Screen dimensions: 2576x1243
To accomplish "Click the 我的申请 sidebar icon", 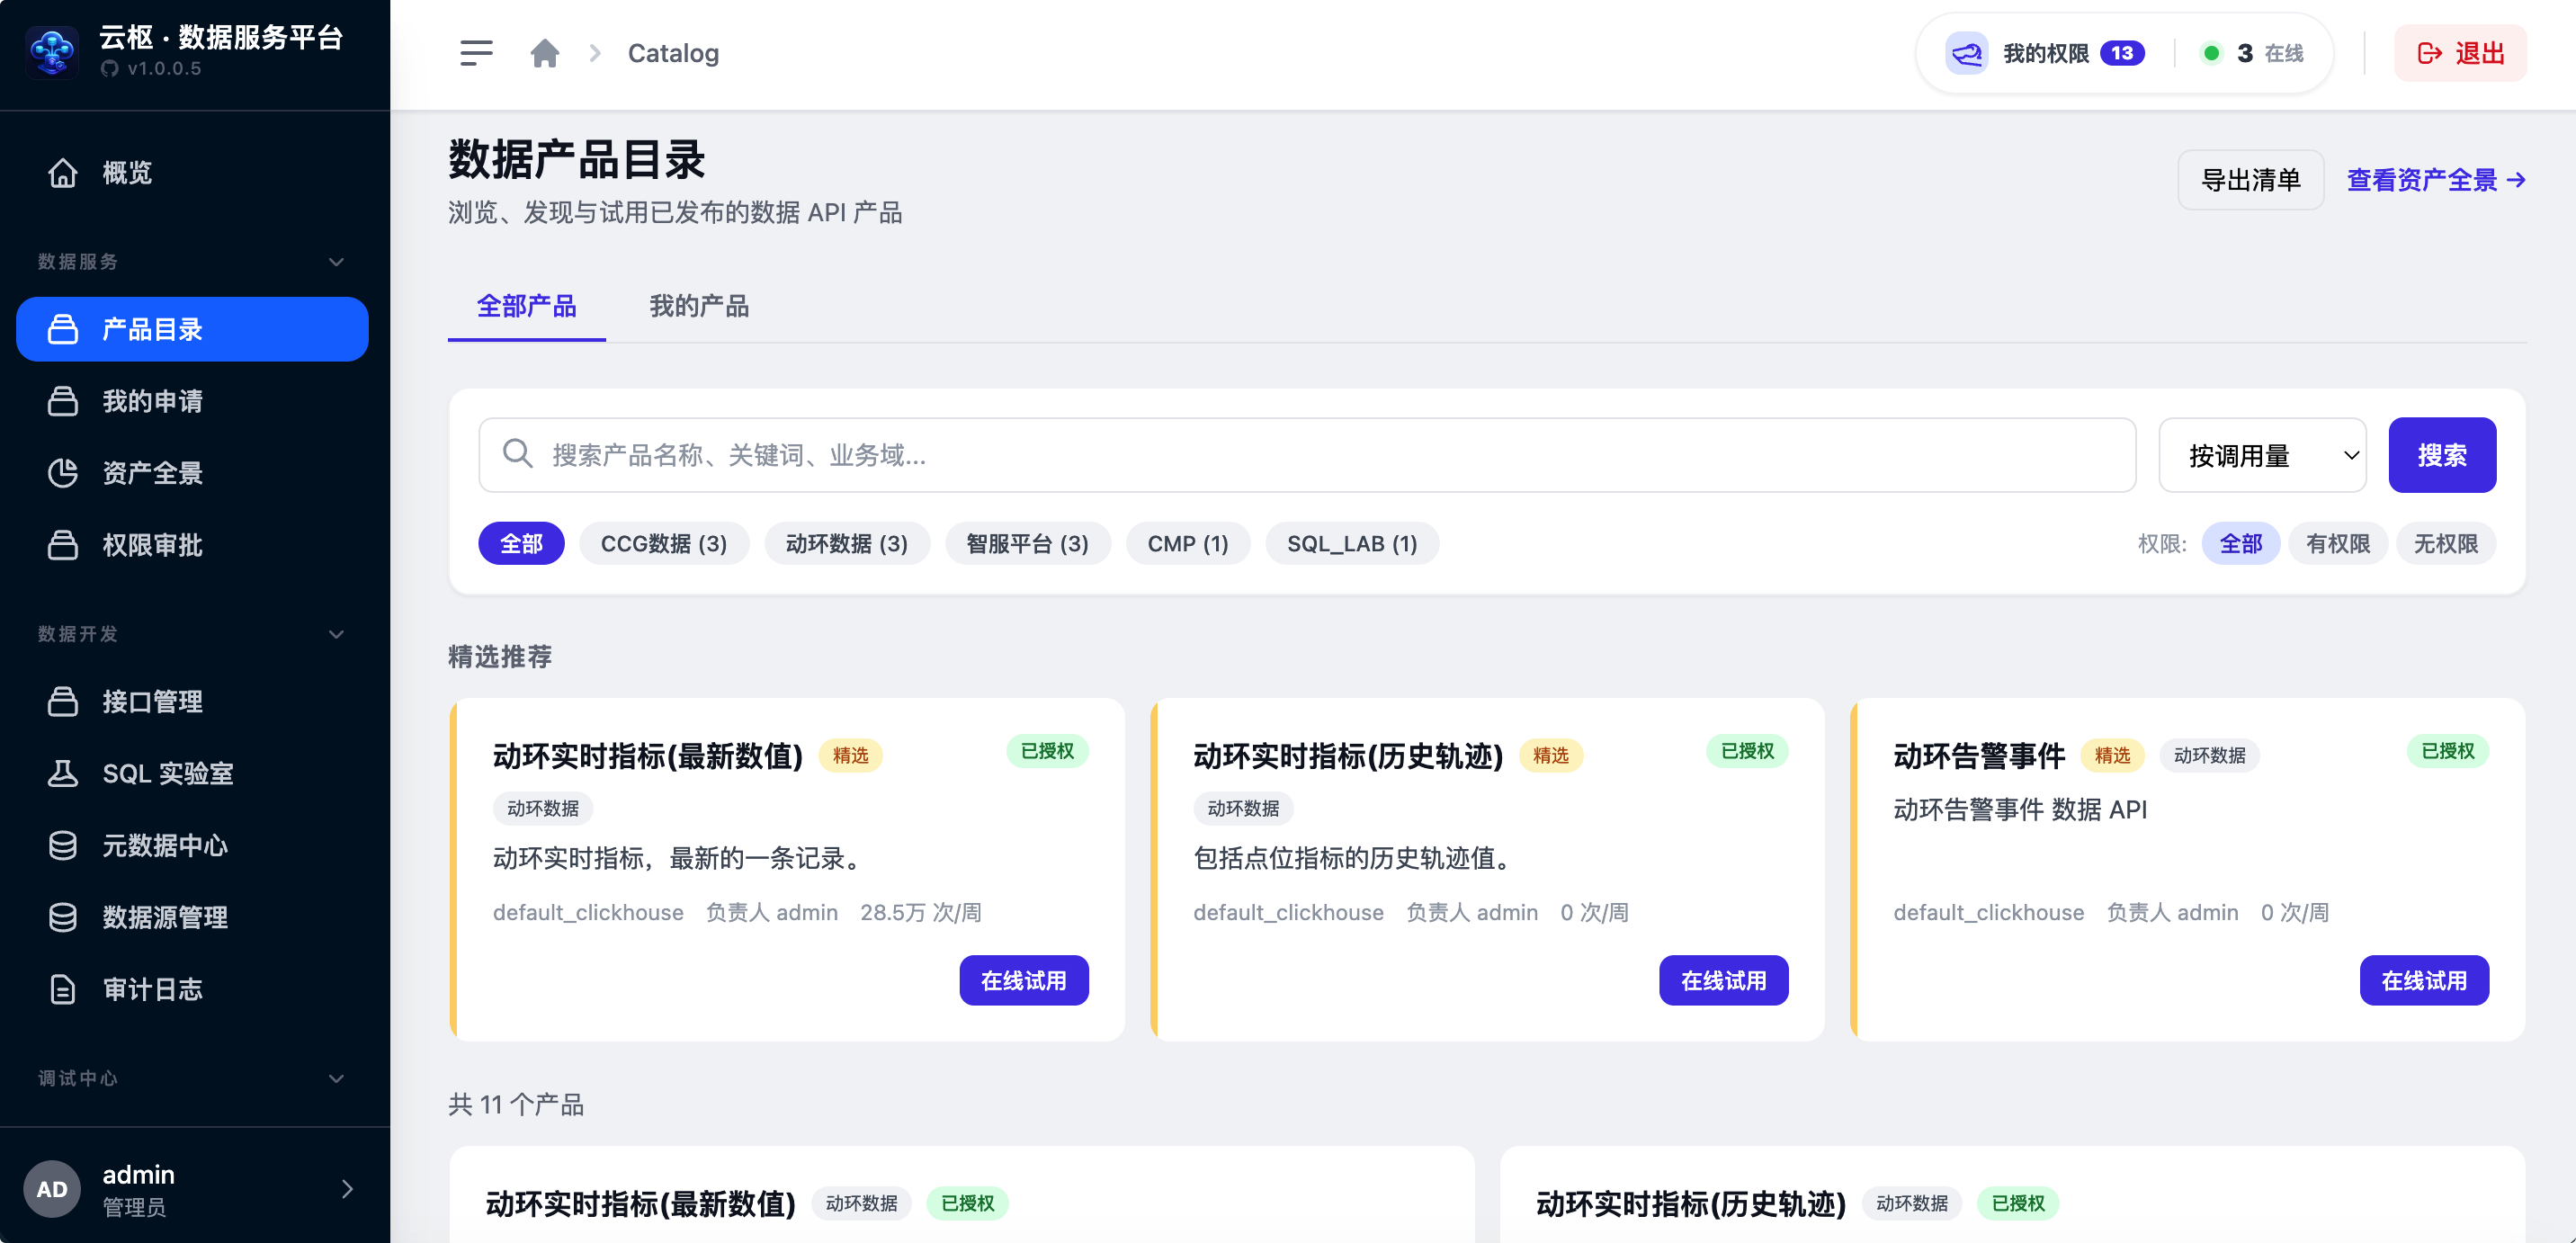I will (x=63, y=401).
